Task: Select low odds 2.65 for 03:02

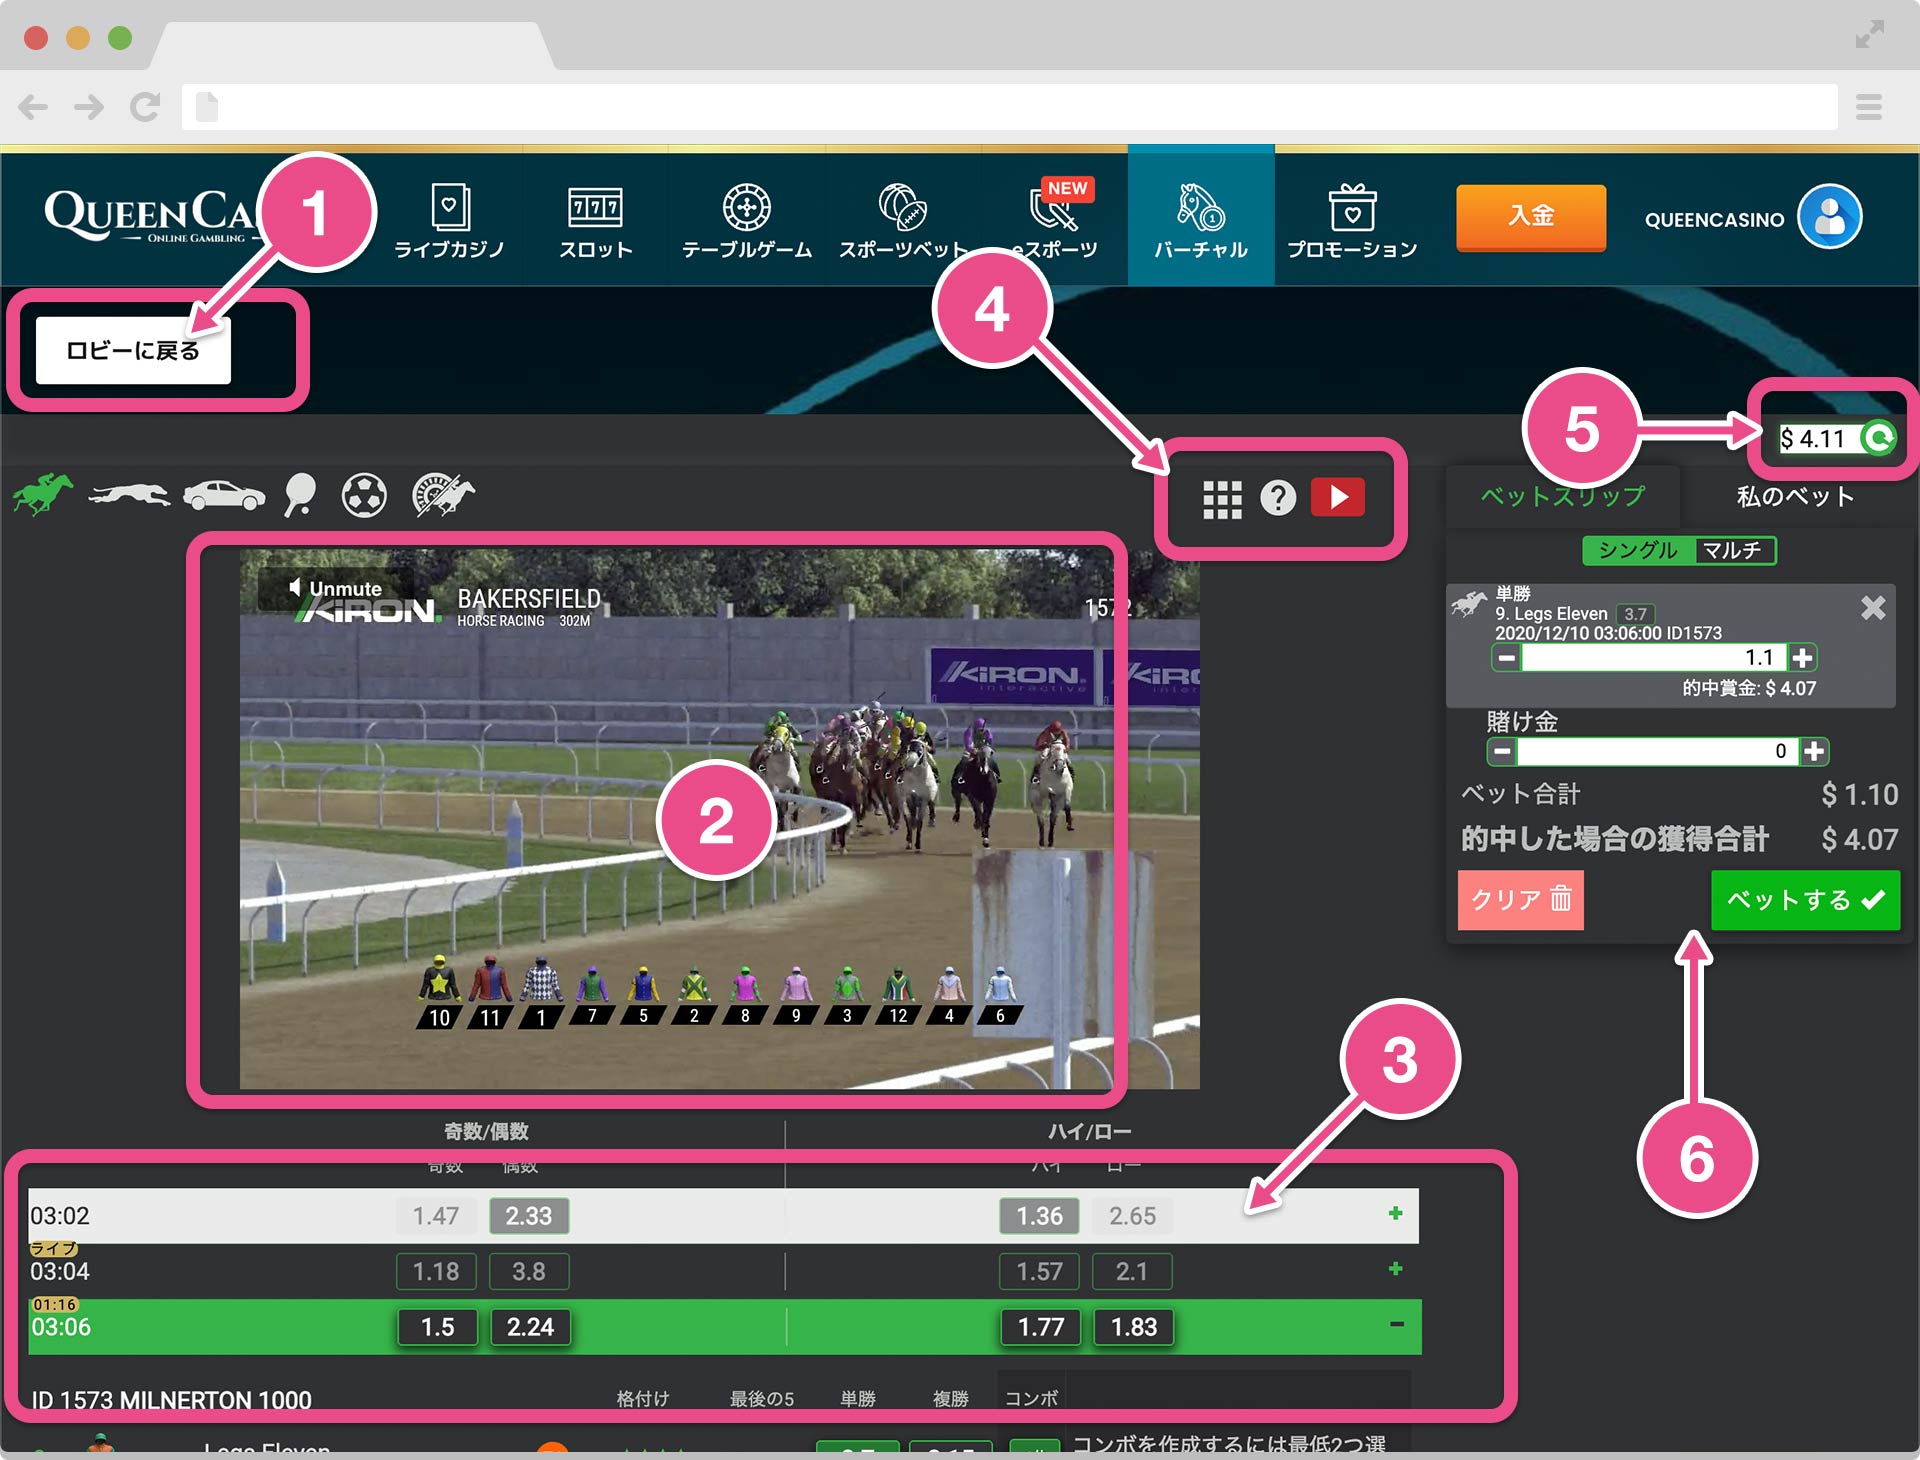Action: [1132, 1216]
